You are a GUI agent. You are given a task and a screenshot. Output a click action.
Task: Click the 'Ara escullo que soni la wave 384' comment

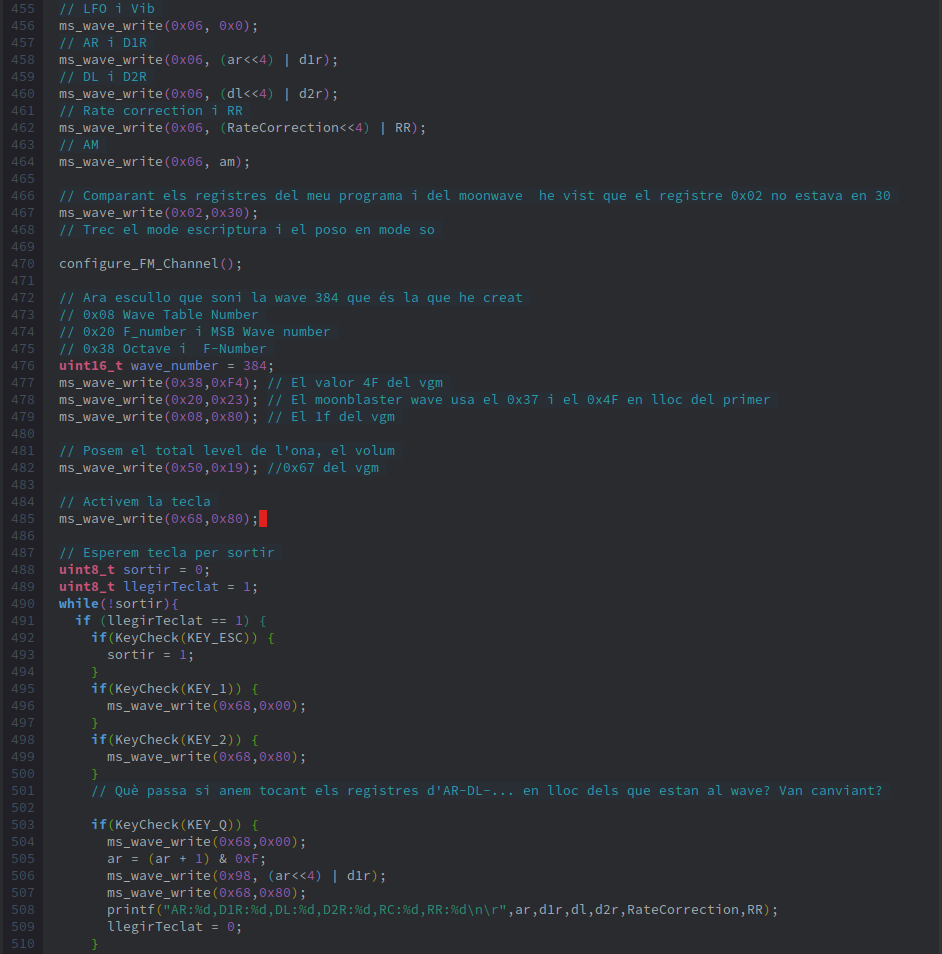pyautogui.click(x=291, y=298)
